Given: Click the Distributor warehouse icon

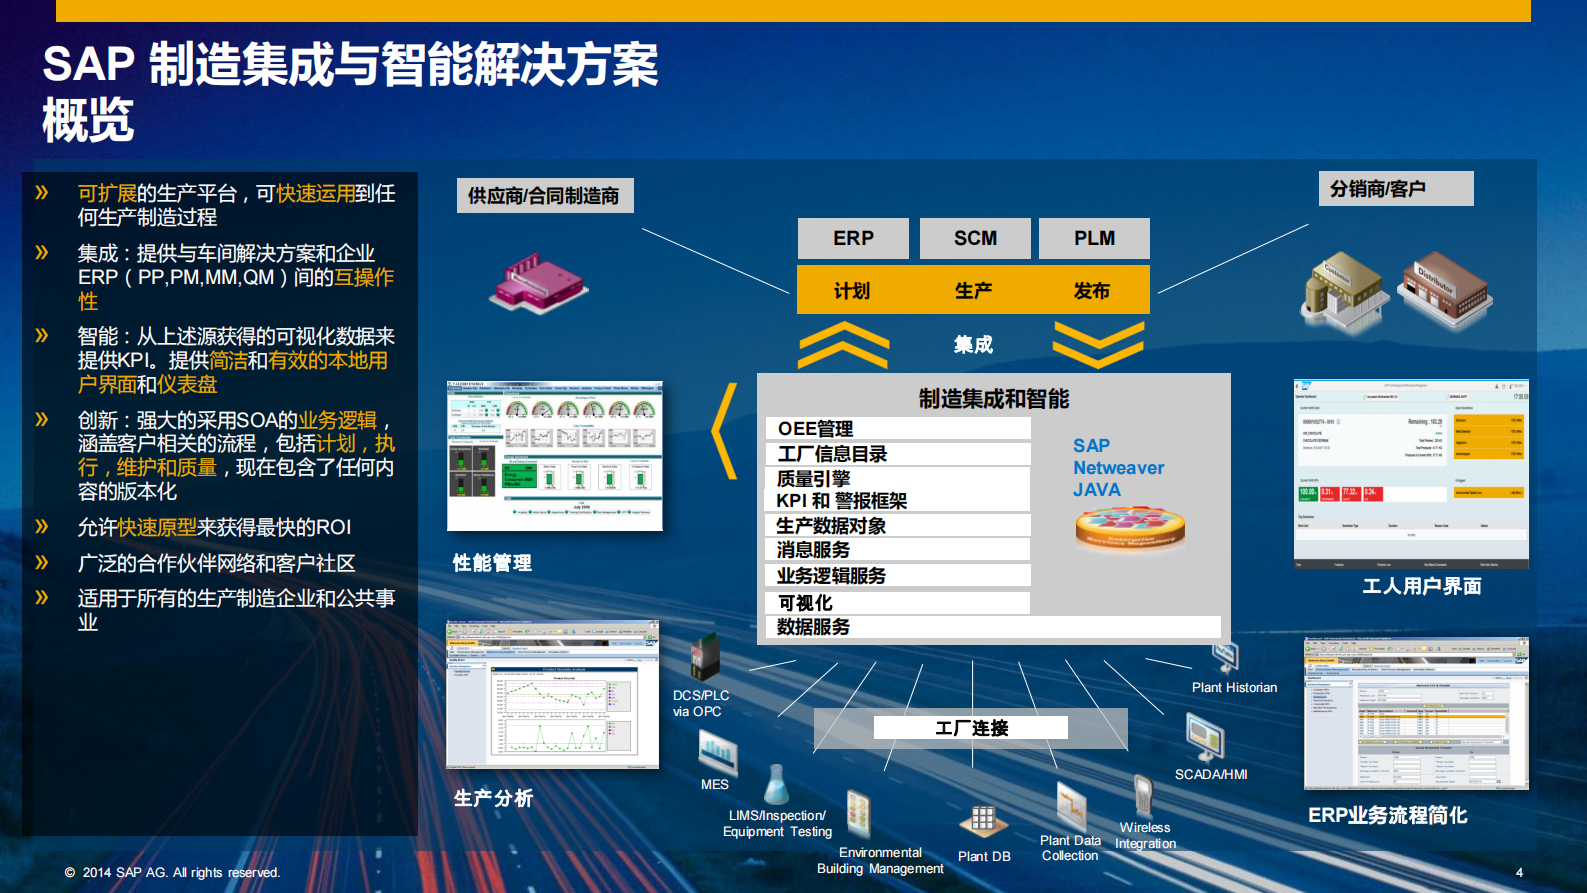Looking at the screenshot, I should coord(1445,288).
